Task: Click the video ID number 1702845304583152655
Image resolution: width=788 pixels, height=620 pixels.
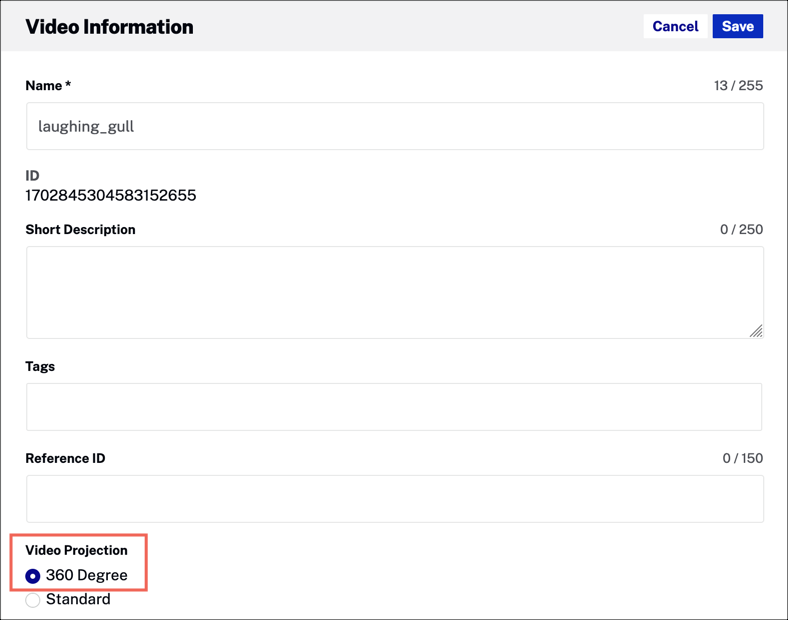Action: click(111, 196)
